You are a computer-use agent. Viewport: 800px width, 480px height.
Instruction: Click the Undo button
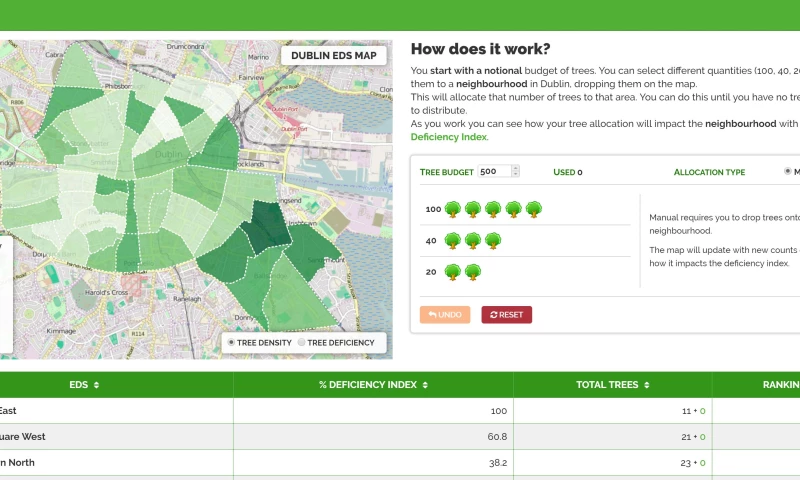[445, 315]
